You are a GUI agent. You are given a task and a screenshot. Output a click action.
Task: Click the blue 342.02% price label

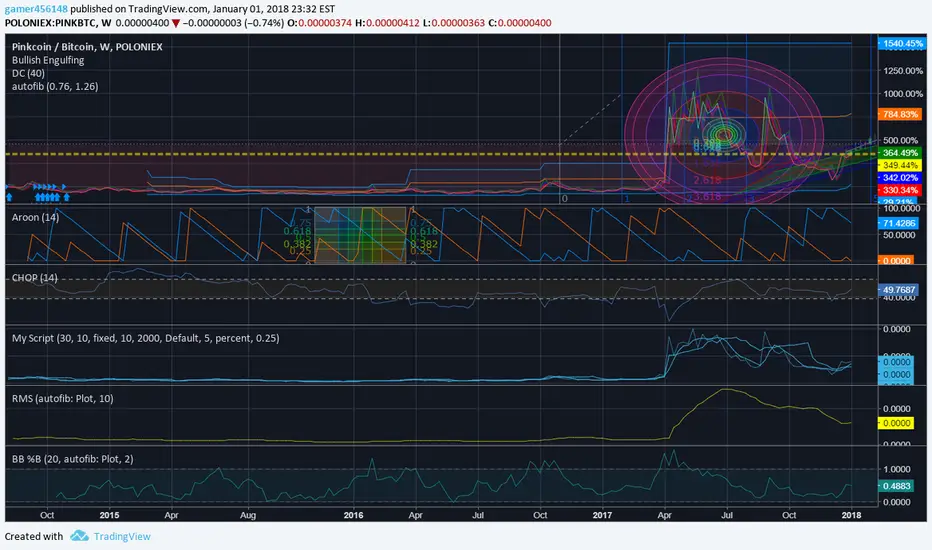coord(900,178)
